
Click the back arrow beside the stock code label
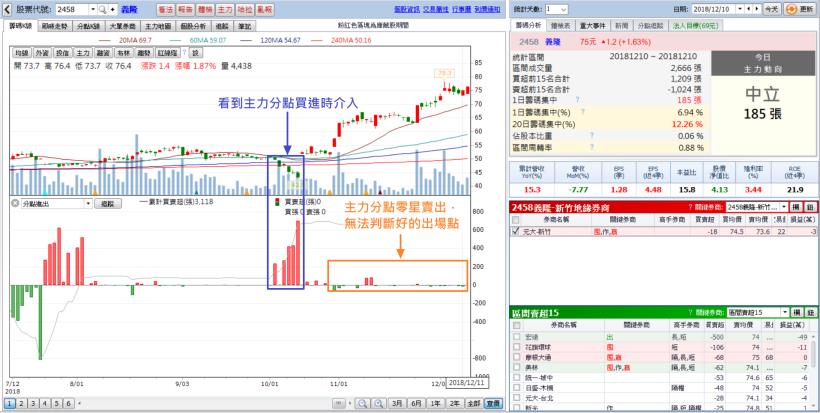(7, 9)
